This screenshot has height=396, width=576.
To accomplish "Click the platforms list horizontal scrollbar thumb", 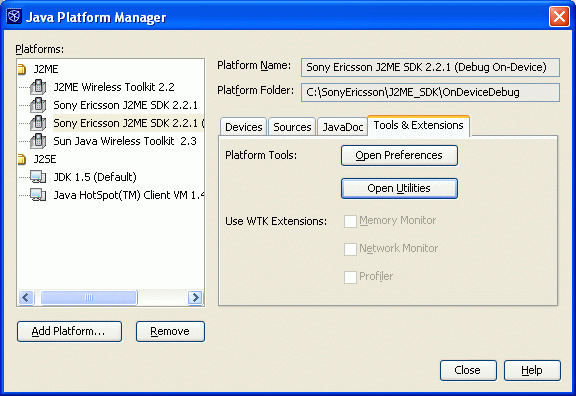I will (x=89, y=297).
